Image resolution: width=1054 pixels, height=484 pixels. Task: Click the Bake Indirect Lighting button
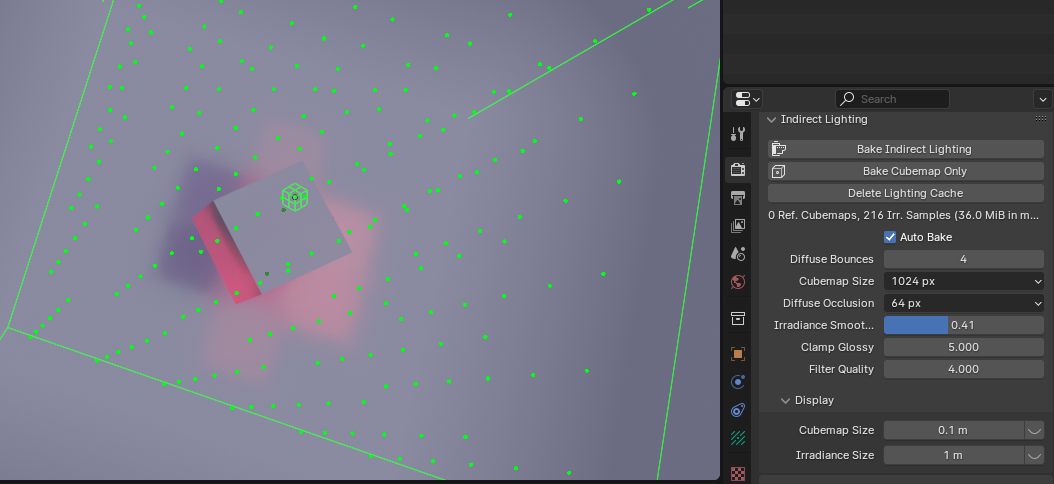click(x=906, y=149)
